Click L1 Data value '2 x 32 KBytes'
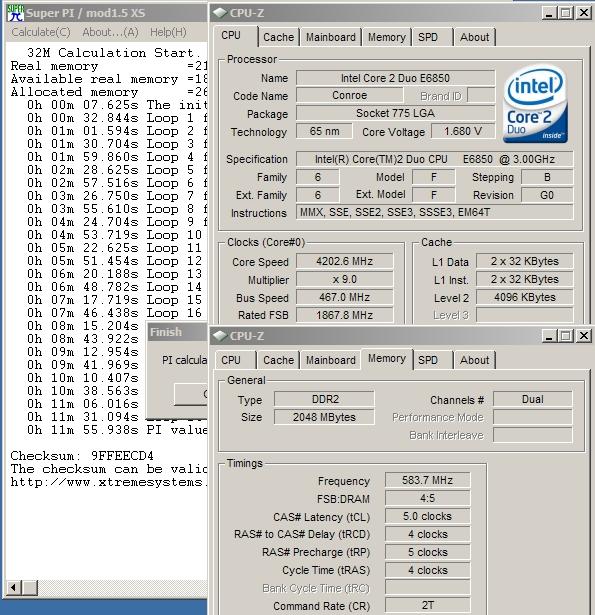 point(525,261)
